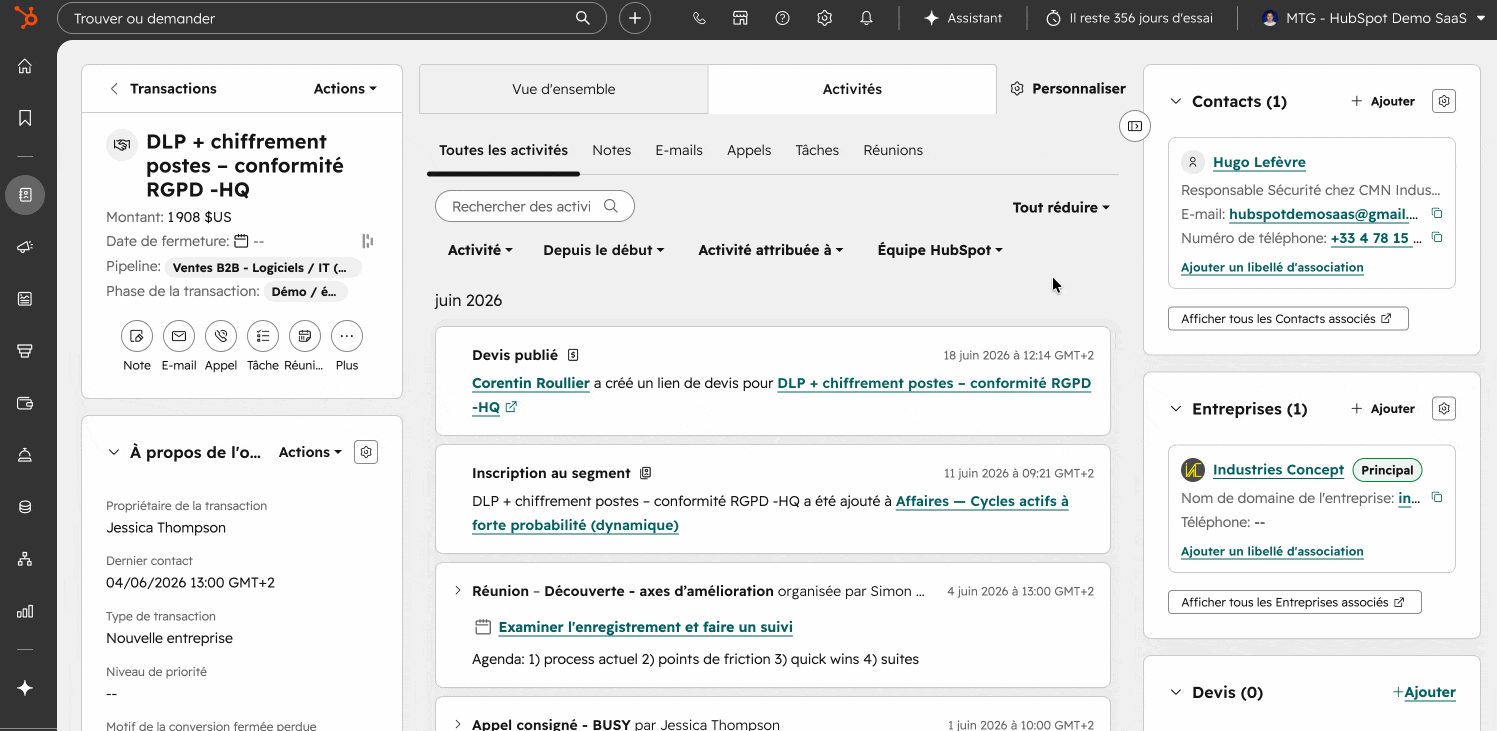The image size is (1497, 731).
Task: Open the Équipe HubSpot filter dropdown
Action: [x=940, y=250]
